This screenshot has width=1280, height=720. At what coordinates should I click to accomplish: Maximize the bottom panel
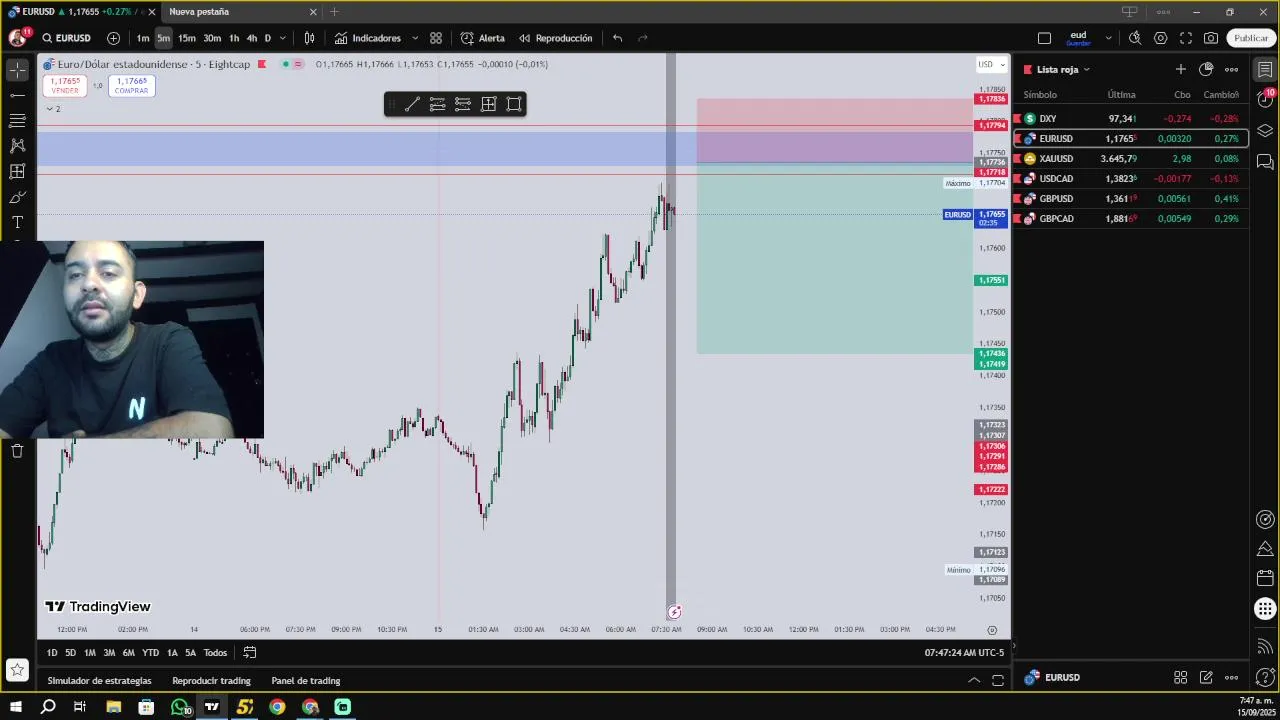click(x=998, y=680)
